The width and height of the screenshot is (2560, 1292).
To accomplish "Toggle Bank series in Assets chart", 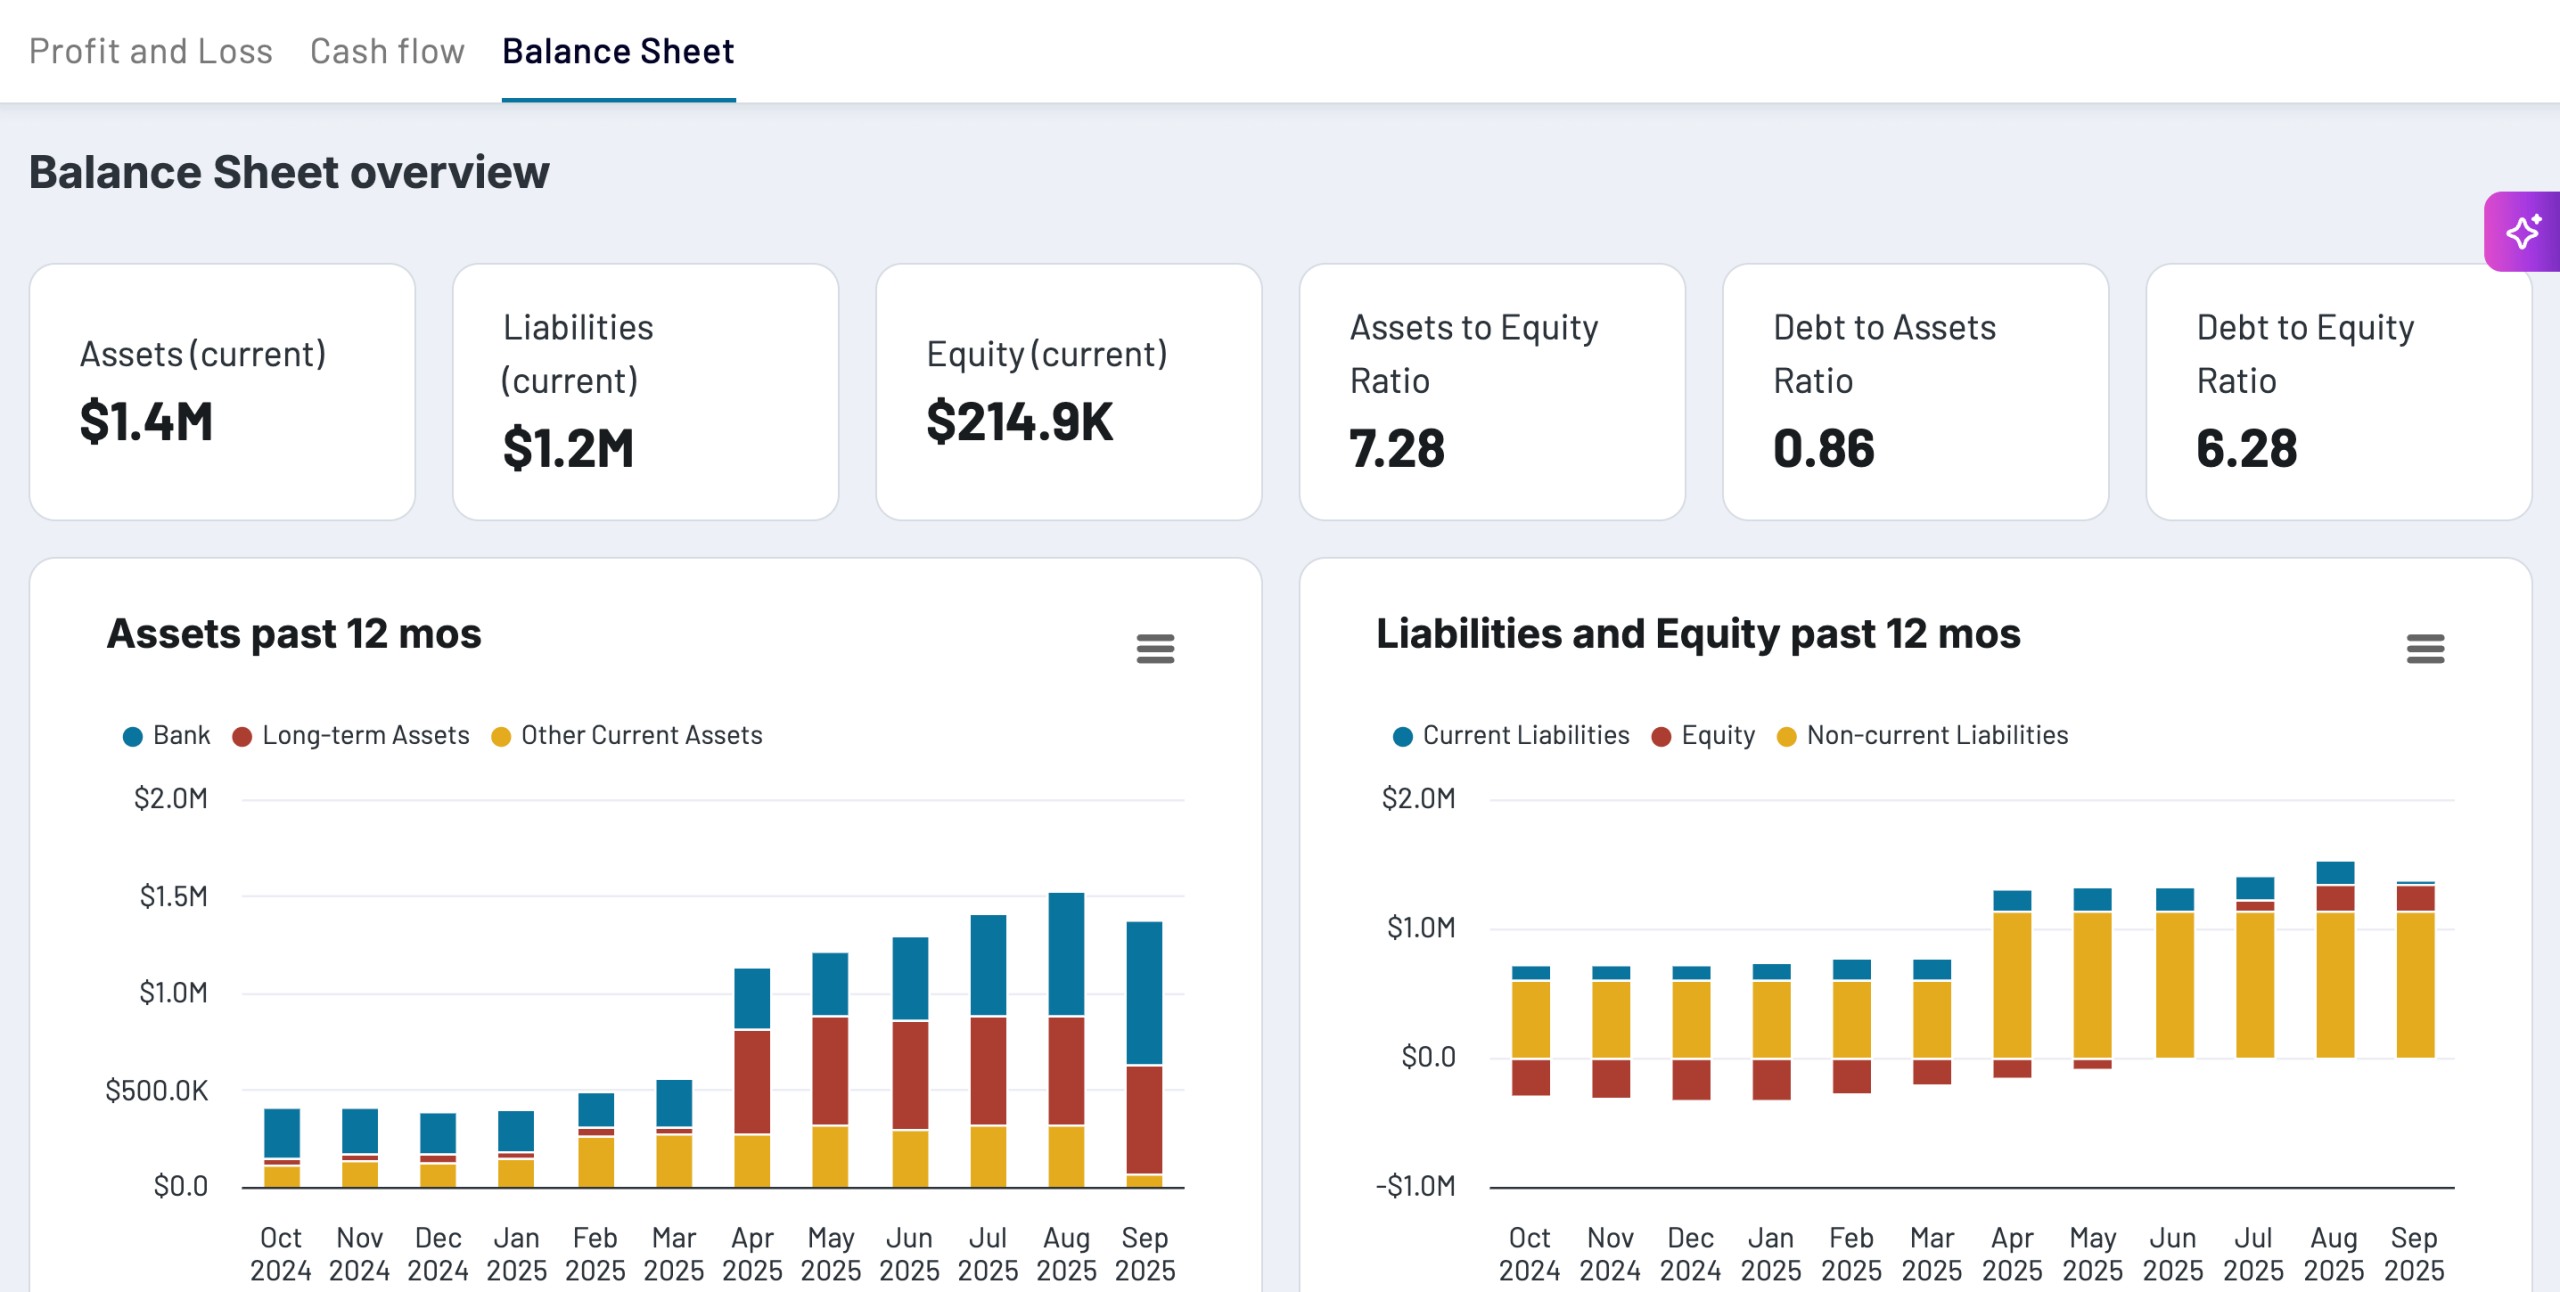I will [181, 735].
